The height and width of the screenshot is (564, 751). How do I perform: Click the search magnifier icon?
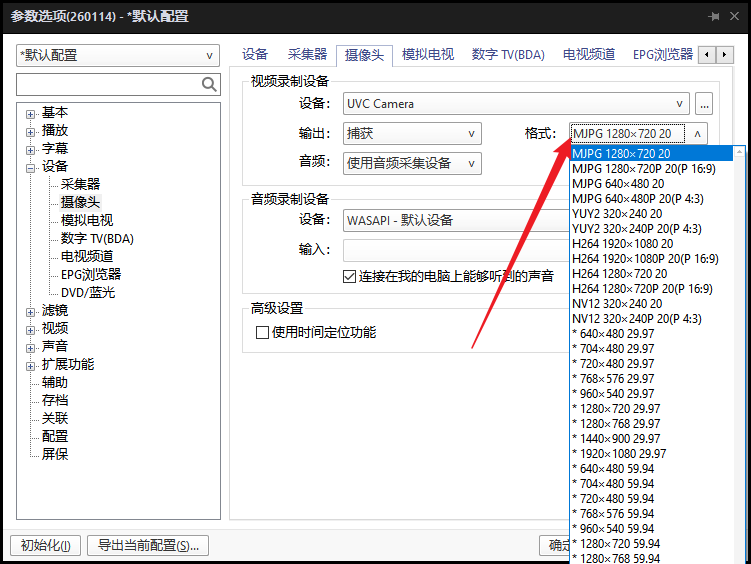click(x=209, y=85)
